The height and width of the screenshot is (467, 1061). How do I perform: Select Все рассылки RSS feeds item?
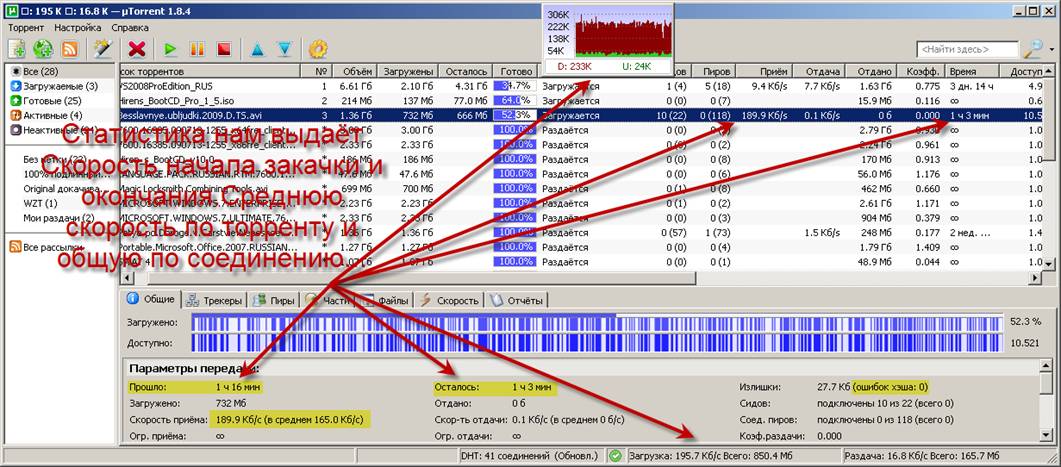[57, 246]
